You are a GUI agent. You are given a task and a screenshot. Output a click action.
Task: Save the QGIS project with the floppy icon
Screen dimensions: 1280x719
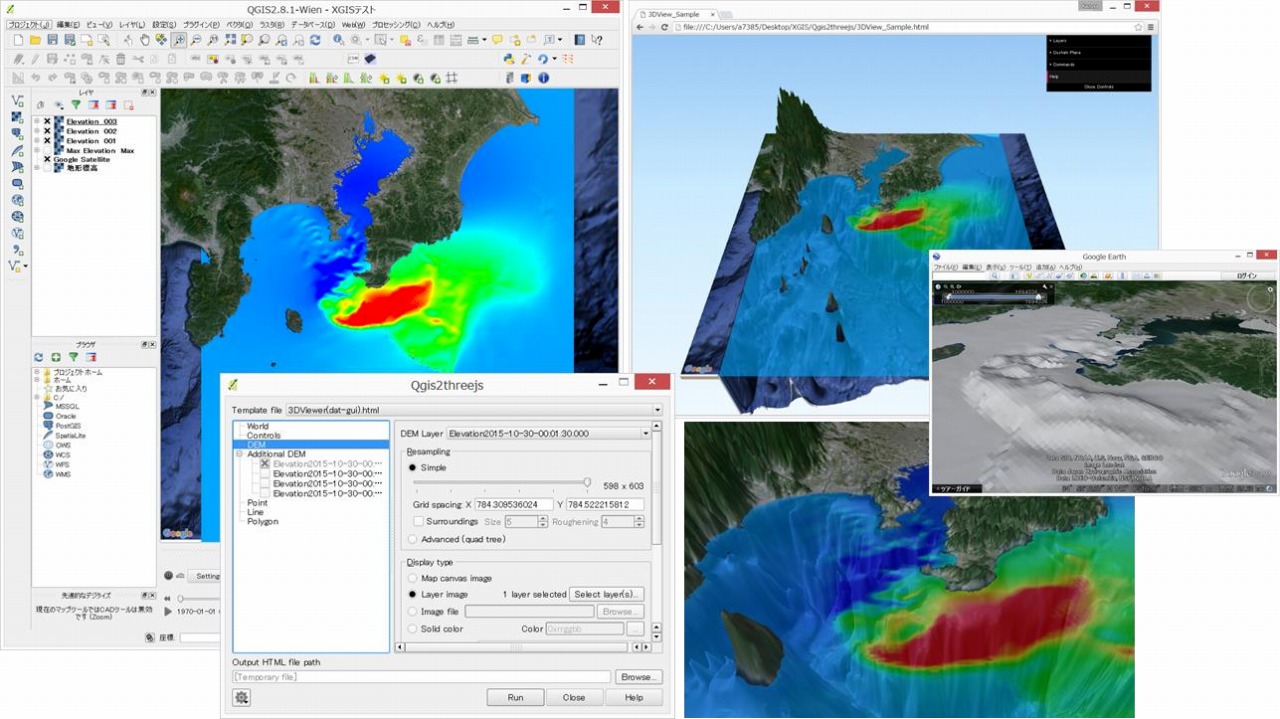(x=53, y=40)
